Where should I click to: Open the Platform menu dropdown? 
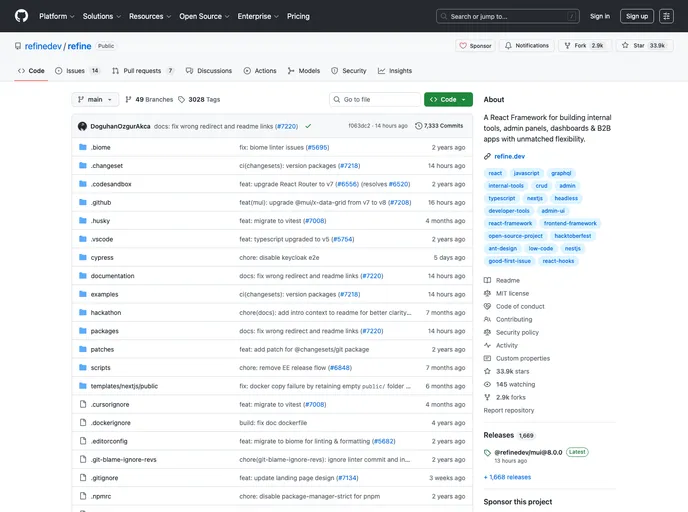[x=56, y=16]
